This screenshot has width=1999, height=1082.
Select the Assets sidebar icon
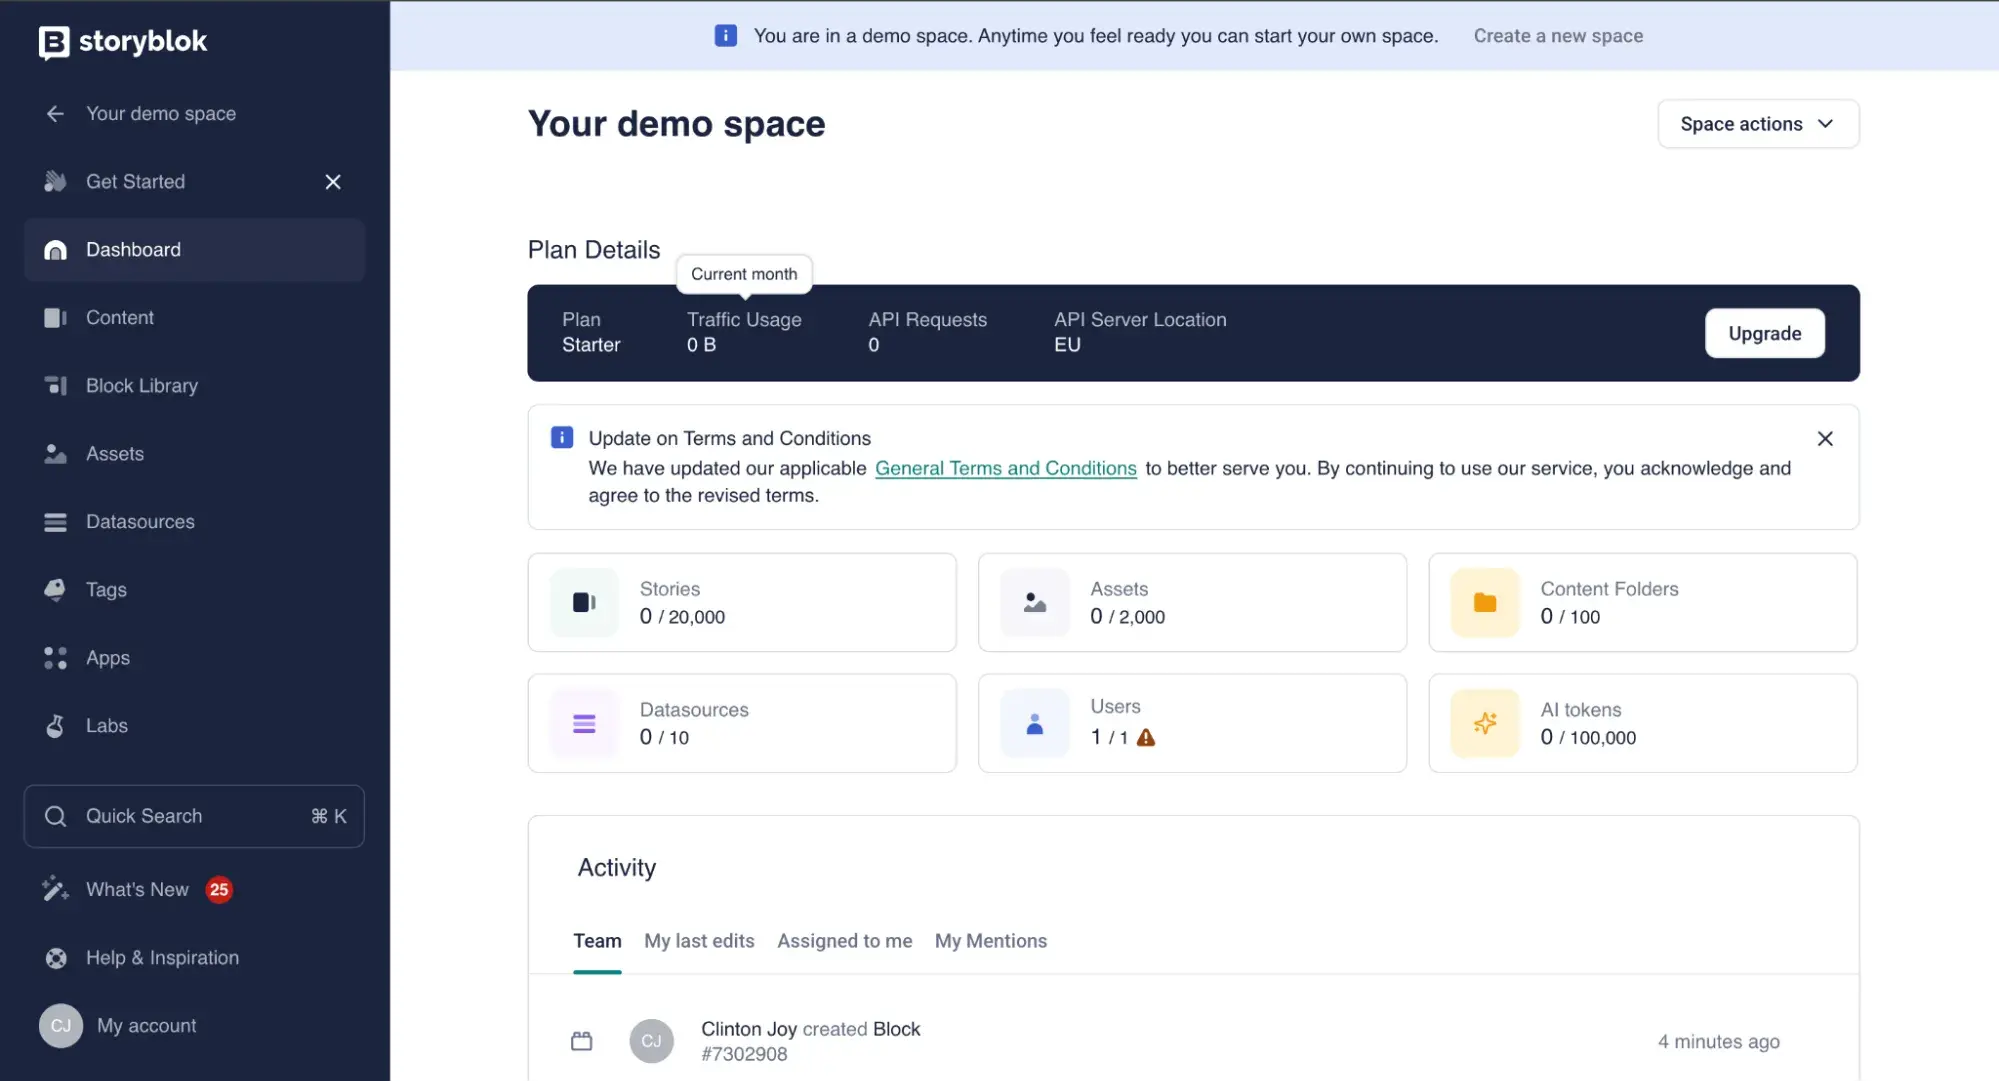(55, 454)
